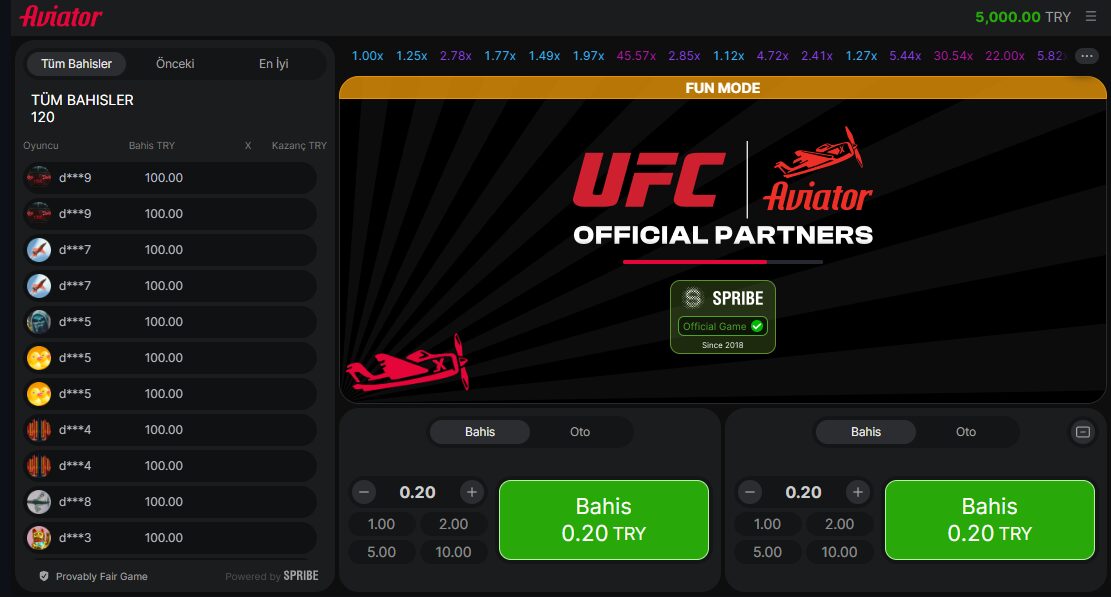Choose the 10.00 quick amount in right bet panel
This screenshot has height=597, width=1111.
(840, 552)
